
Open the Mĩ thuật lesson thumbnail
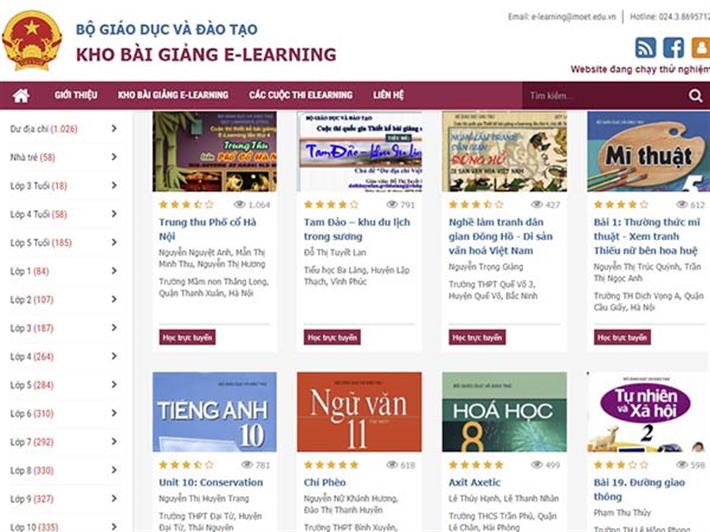[648, 152]
